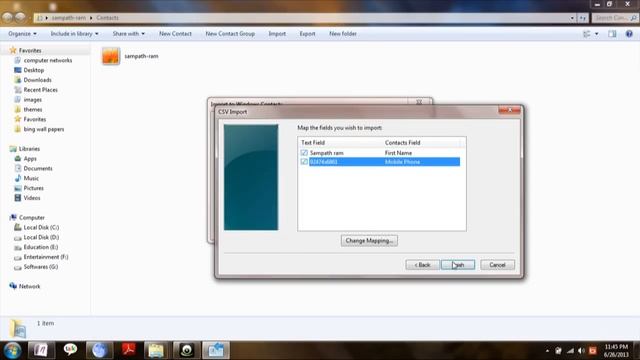Click Export in the toolbar

pyautogui.click(x=307, y=33)
